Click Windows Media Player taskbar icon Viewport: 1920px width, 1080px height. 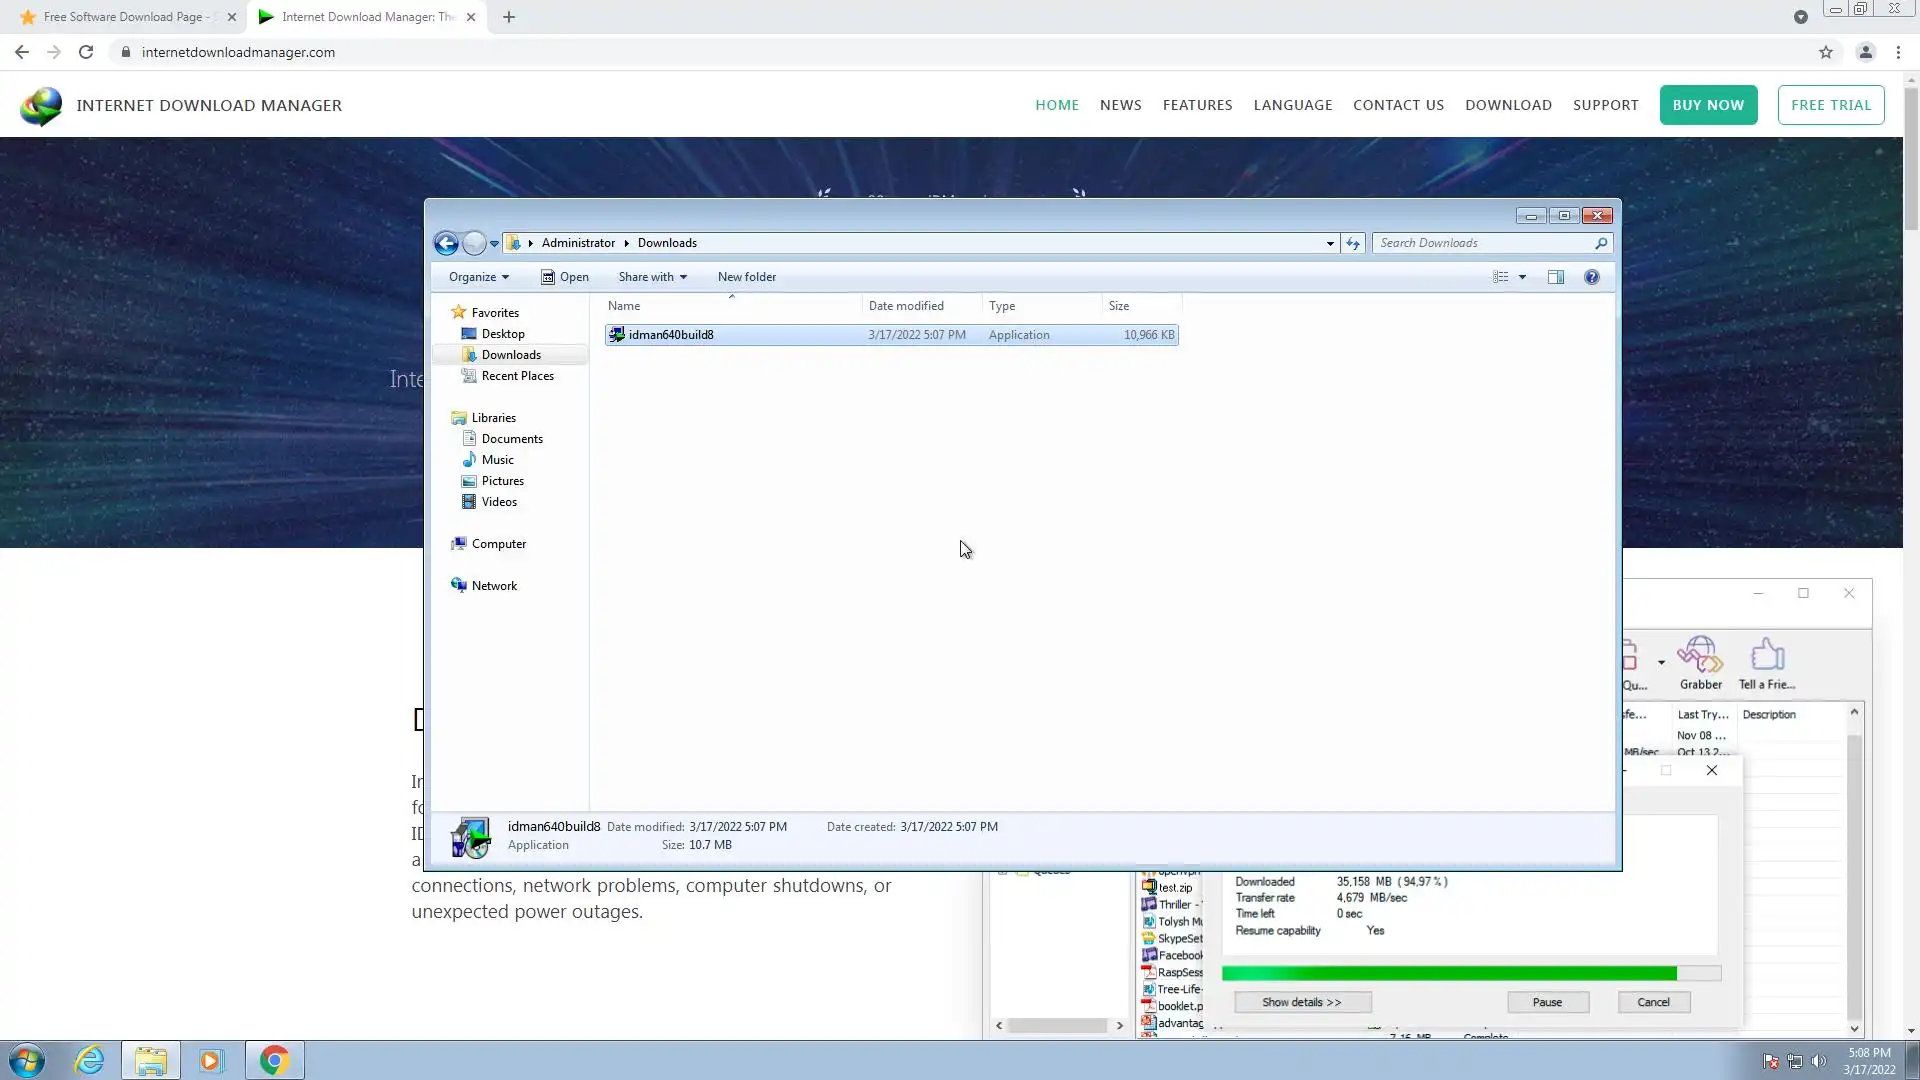pos(211,1060)
